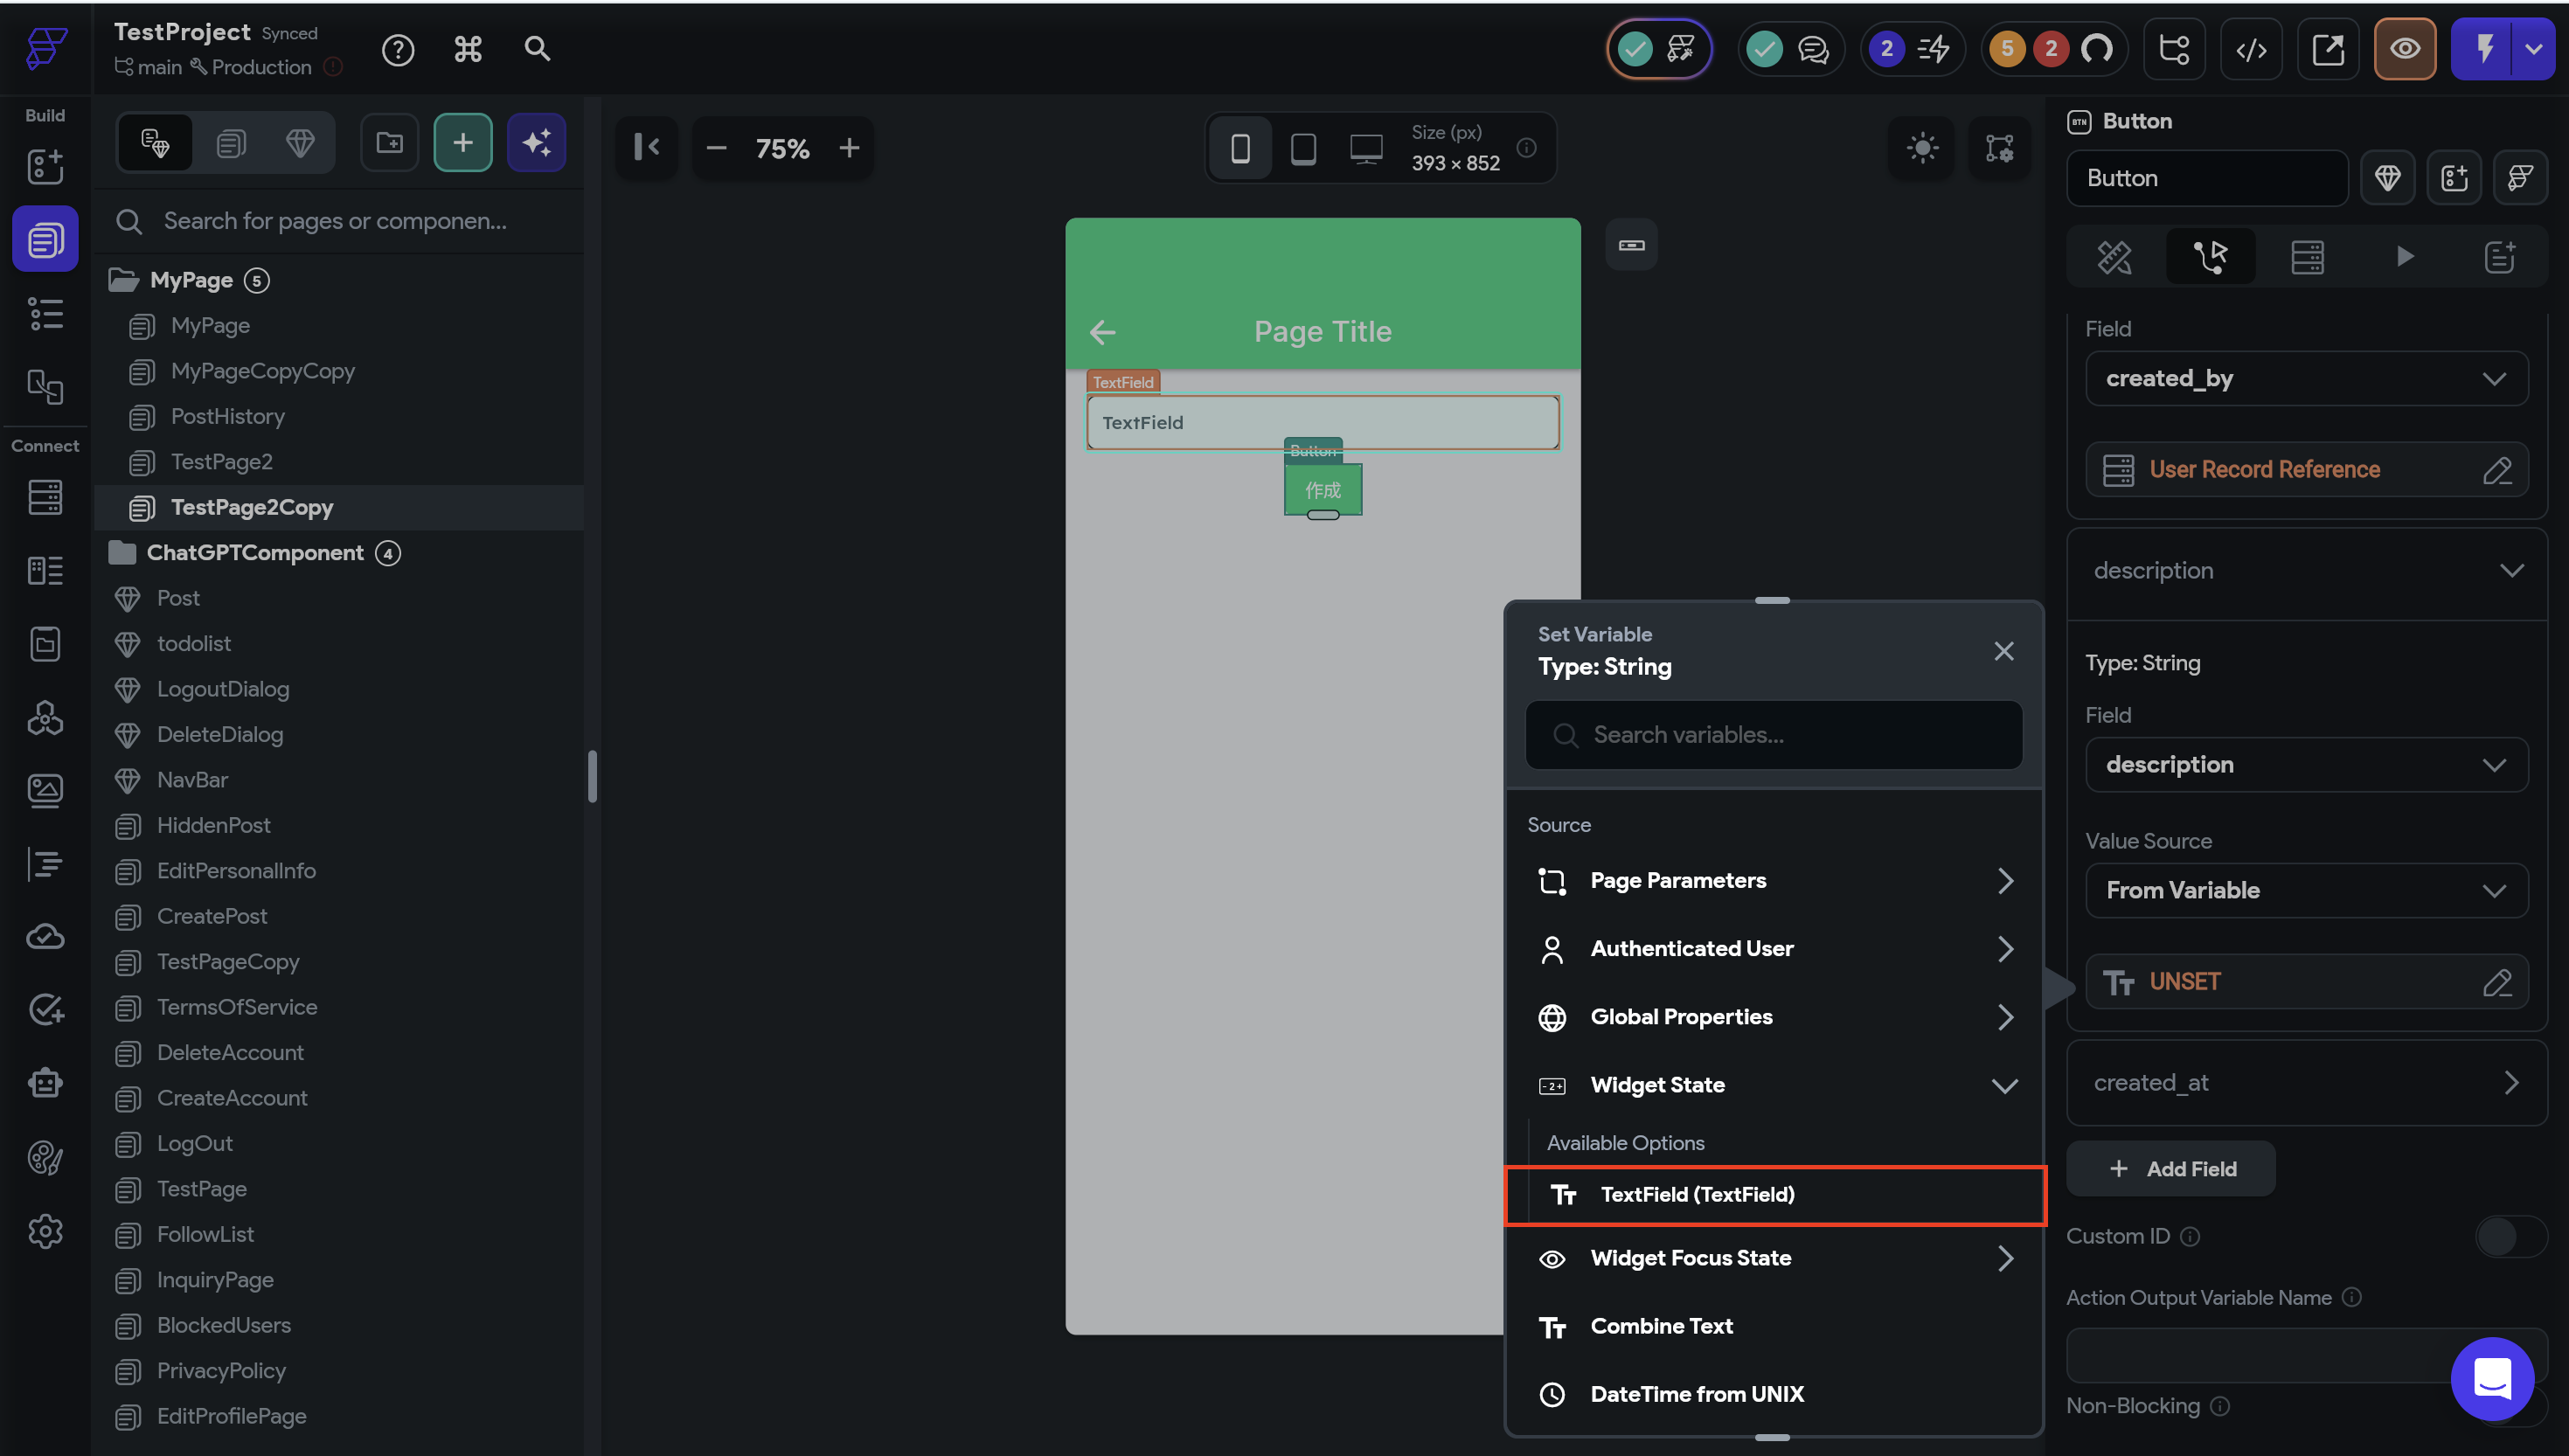Choose Combine Text source option
2569x1456 pixels.
click(x=1661, y=1326)
